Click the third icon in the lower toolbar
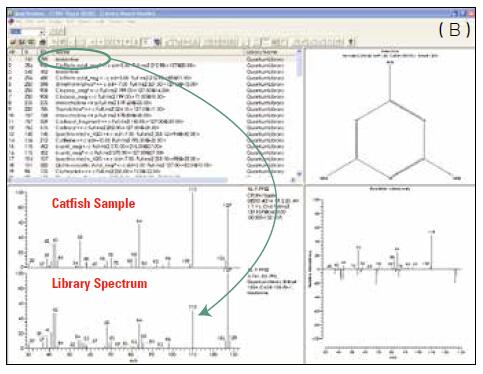 point(31,42)
